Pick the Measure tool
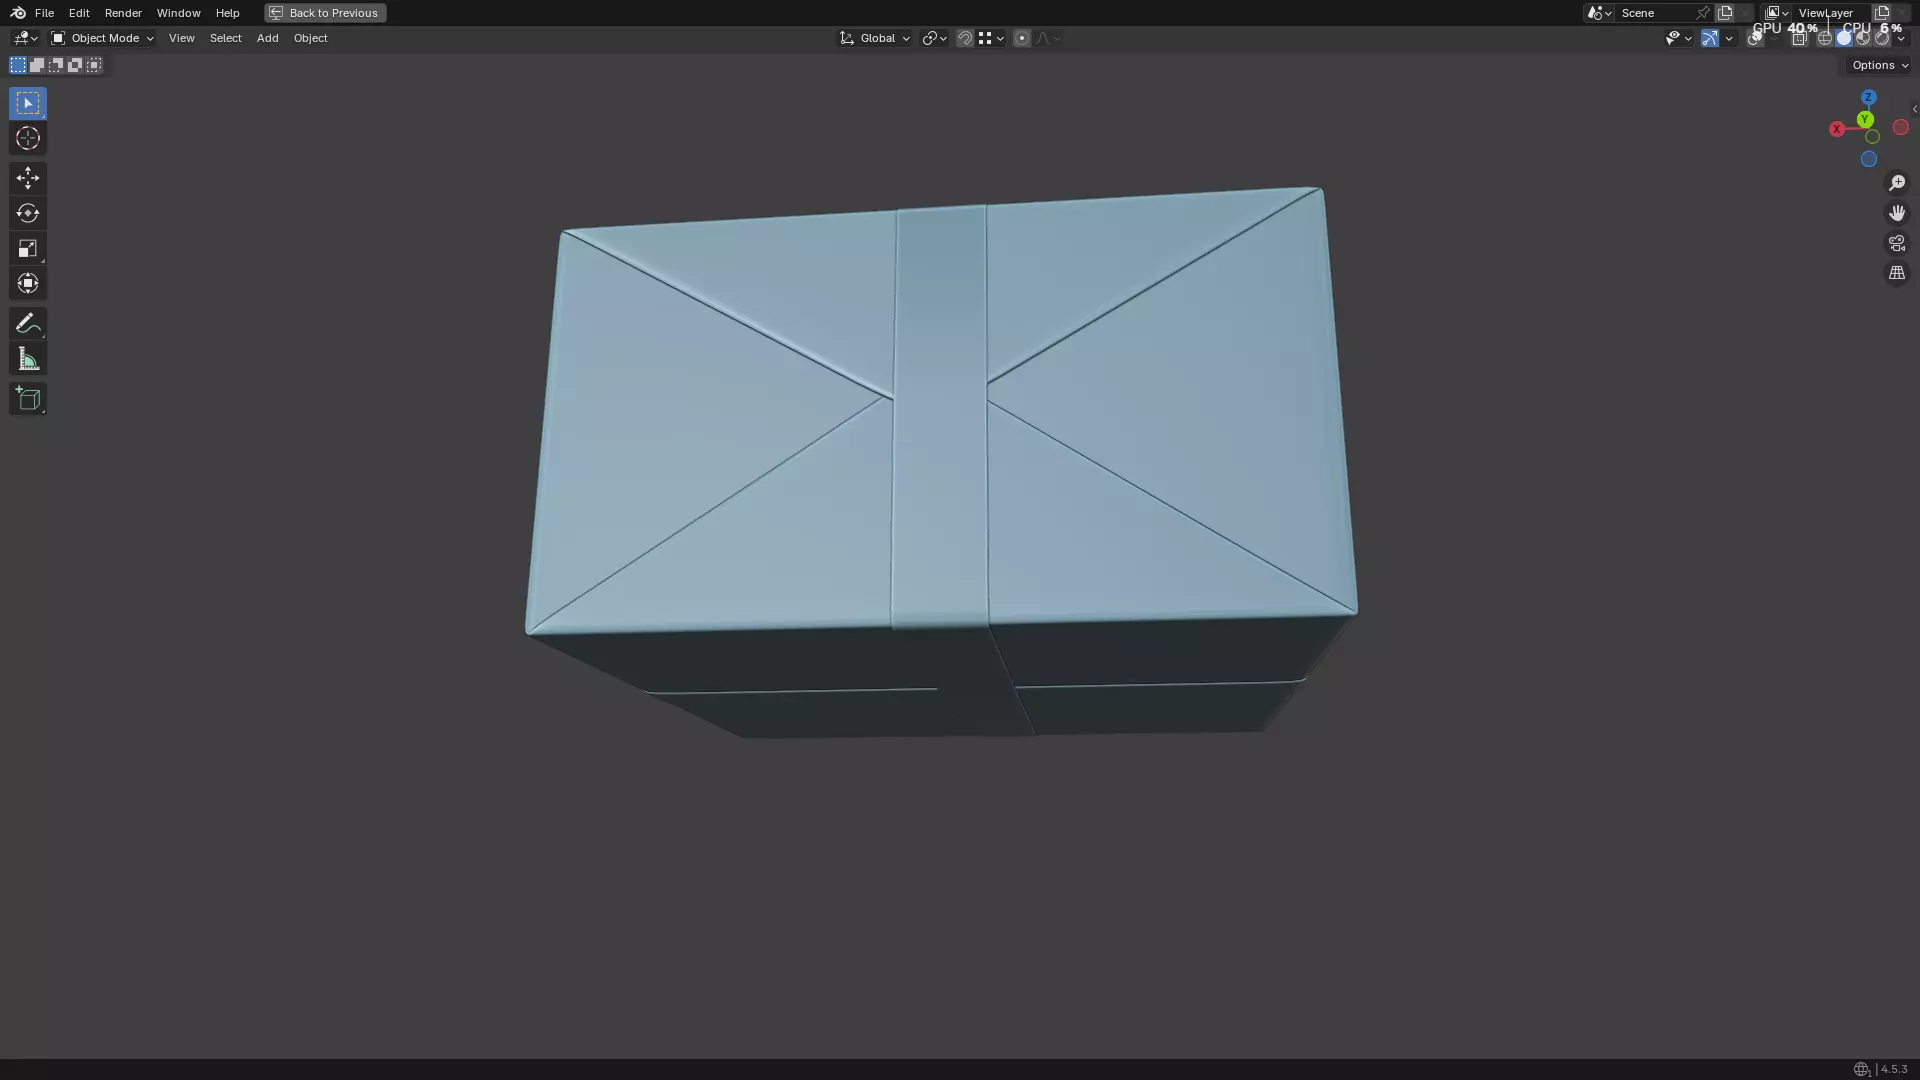The width and height of the screenshot is (1920, 1080). [27, 359]
